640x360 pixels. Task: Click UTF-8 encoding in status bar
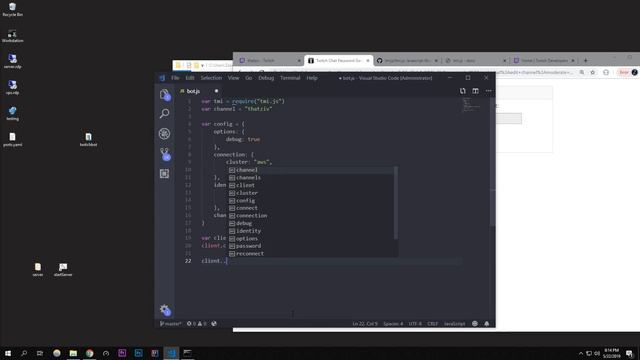[415, 324]
